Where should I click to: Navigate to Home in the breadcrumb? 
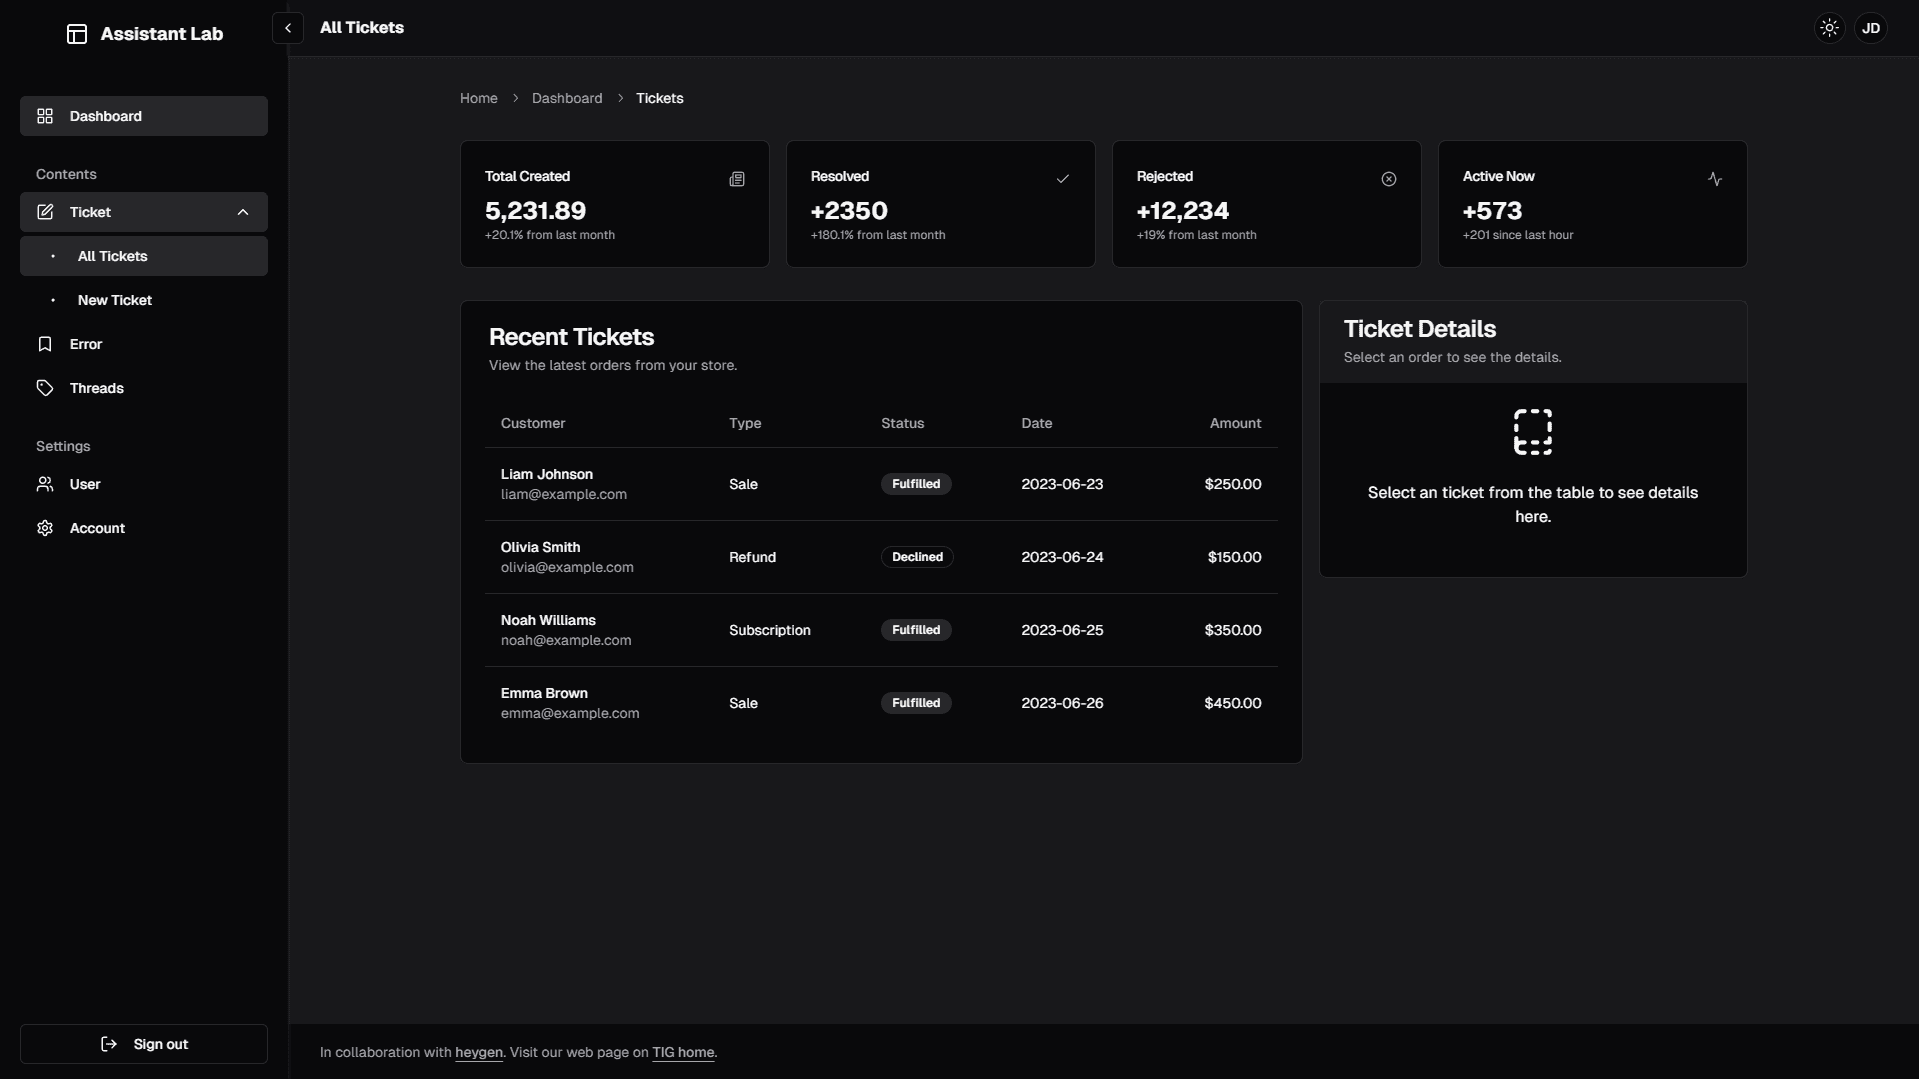[x=478, y=98]
